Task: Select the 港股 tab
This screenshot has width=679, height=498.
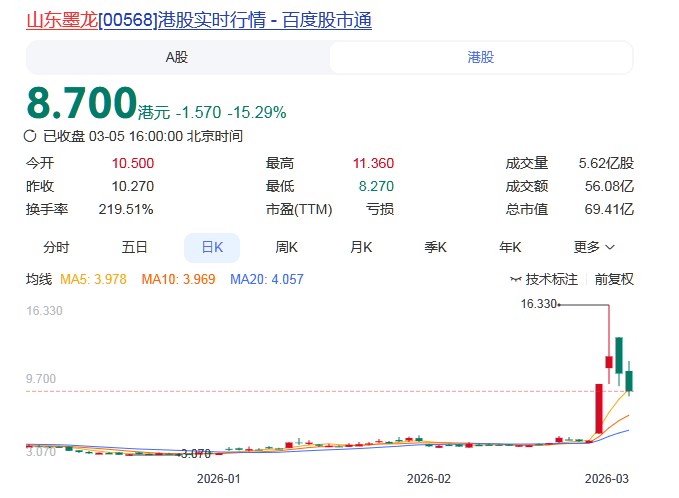Action: click(481, 57)
